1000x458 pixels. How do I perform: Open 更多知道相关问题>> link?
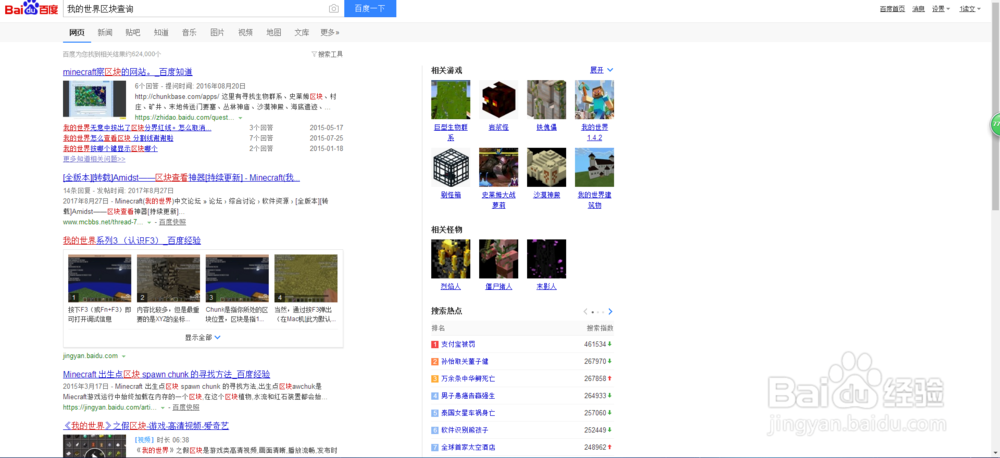point(94,159)
